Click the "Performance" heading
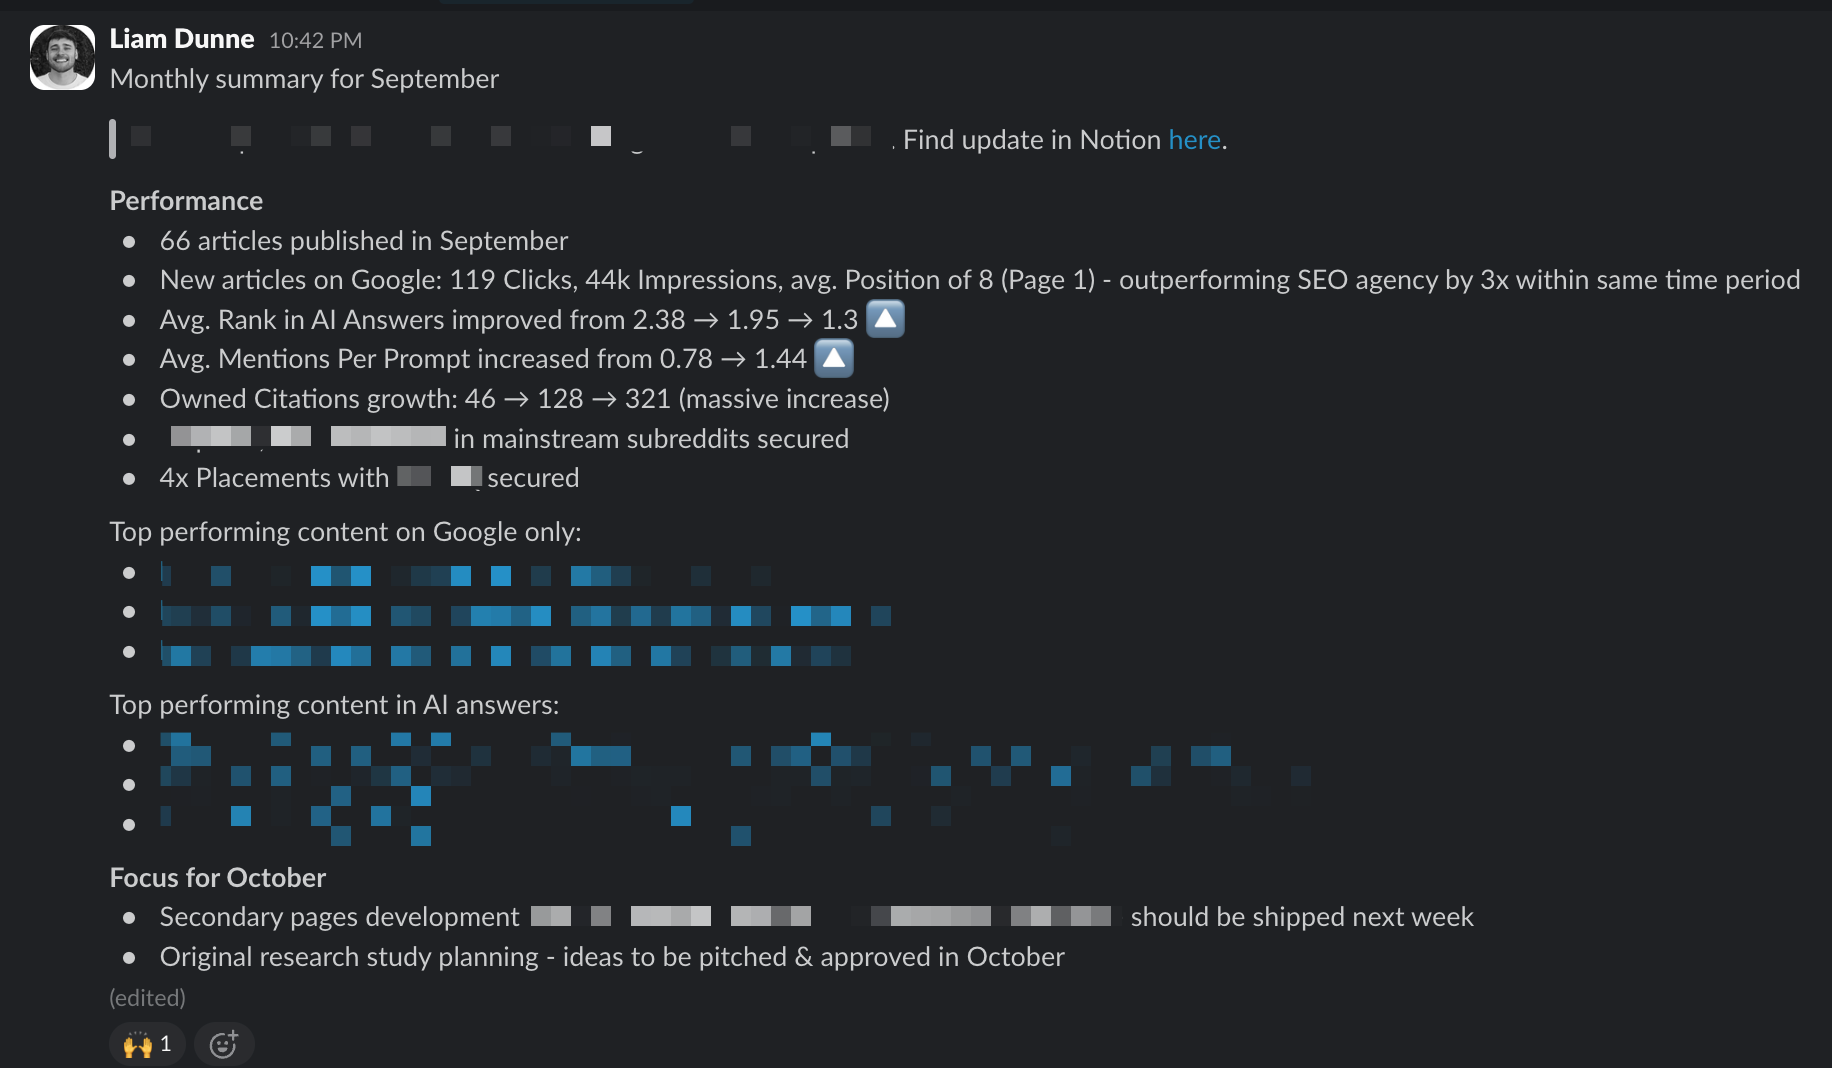The image size is (1832, 1068). 186,201
